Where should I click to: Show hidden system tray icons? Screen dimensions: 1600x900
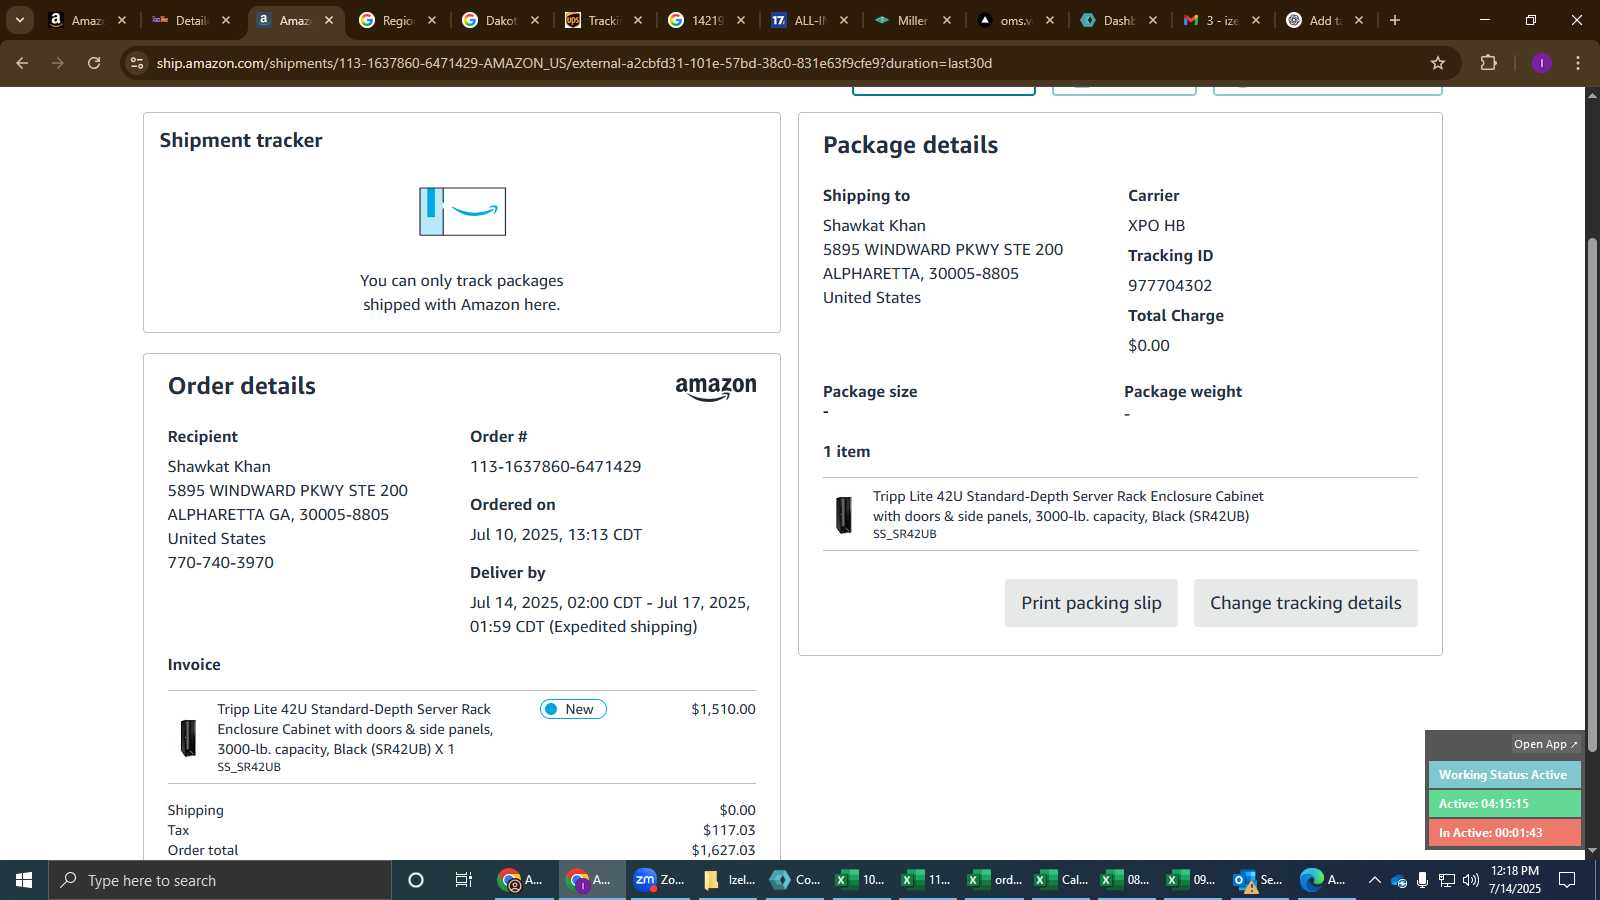(x=1374, y=880)
